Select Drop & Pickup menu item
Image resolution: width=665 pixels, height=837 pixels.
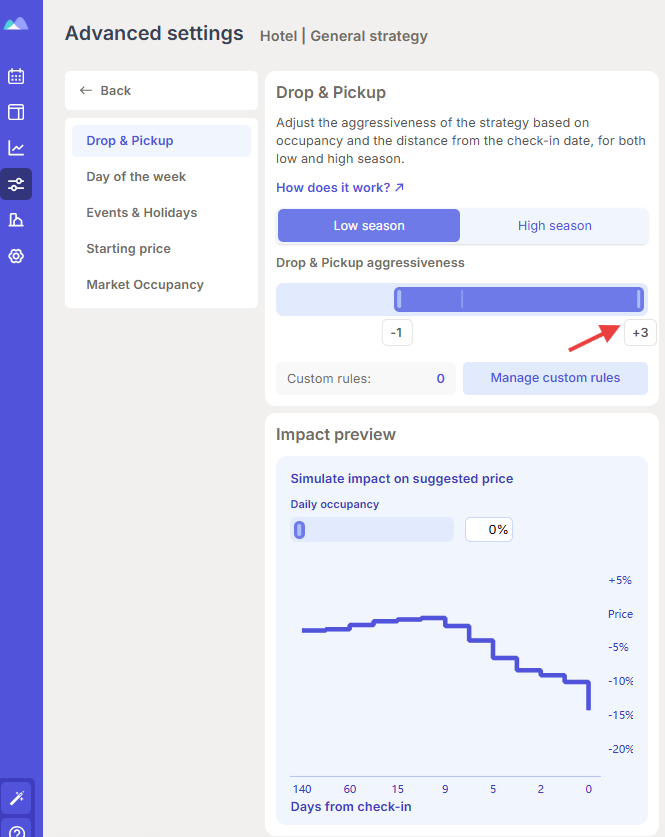pyautogui.click(x=130, y=141)
